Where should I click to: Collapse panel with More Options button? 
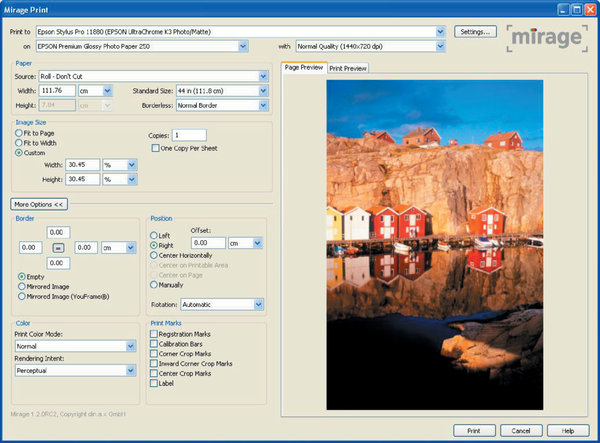pyautogui.click(x=40, y=203)
